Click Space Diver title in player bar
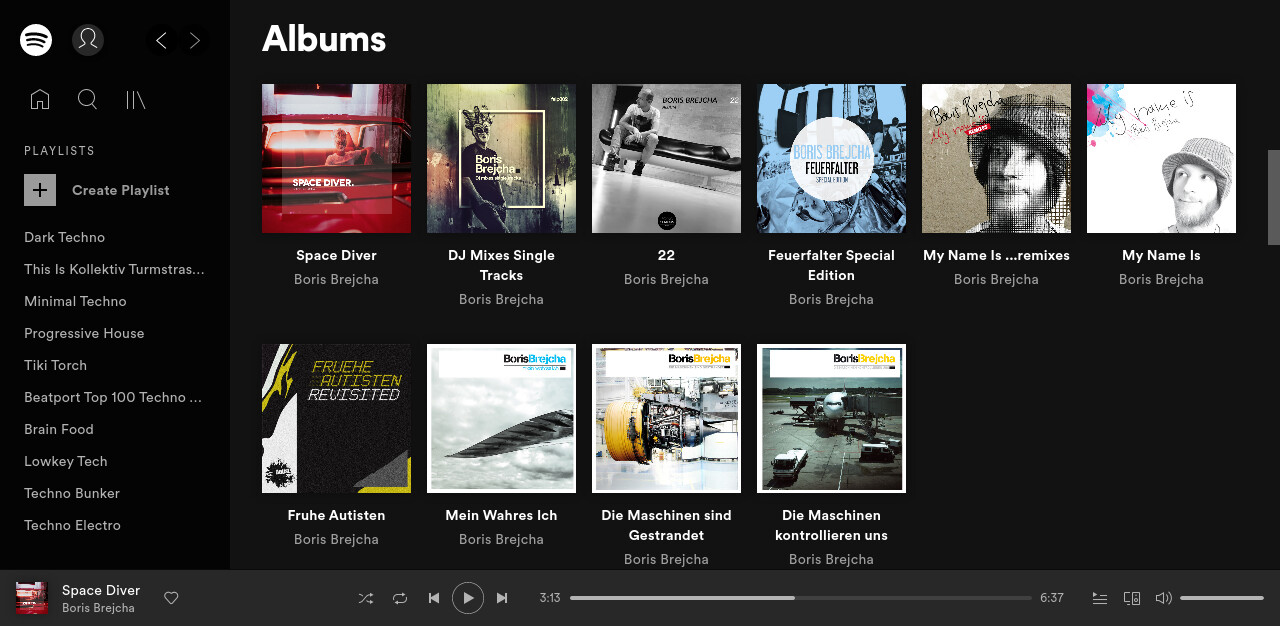 point(101,590)
